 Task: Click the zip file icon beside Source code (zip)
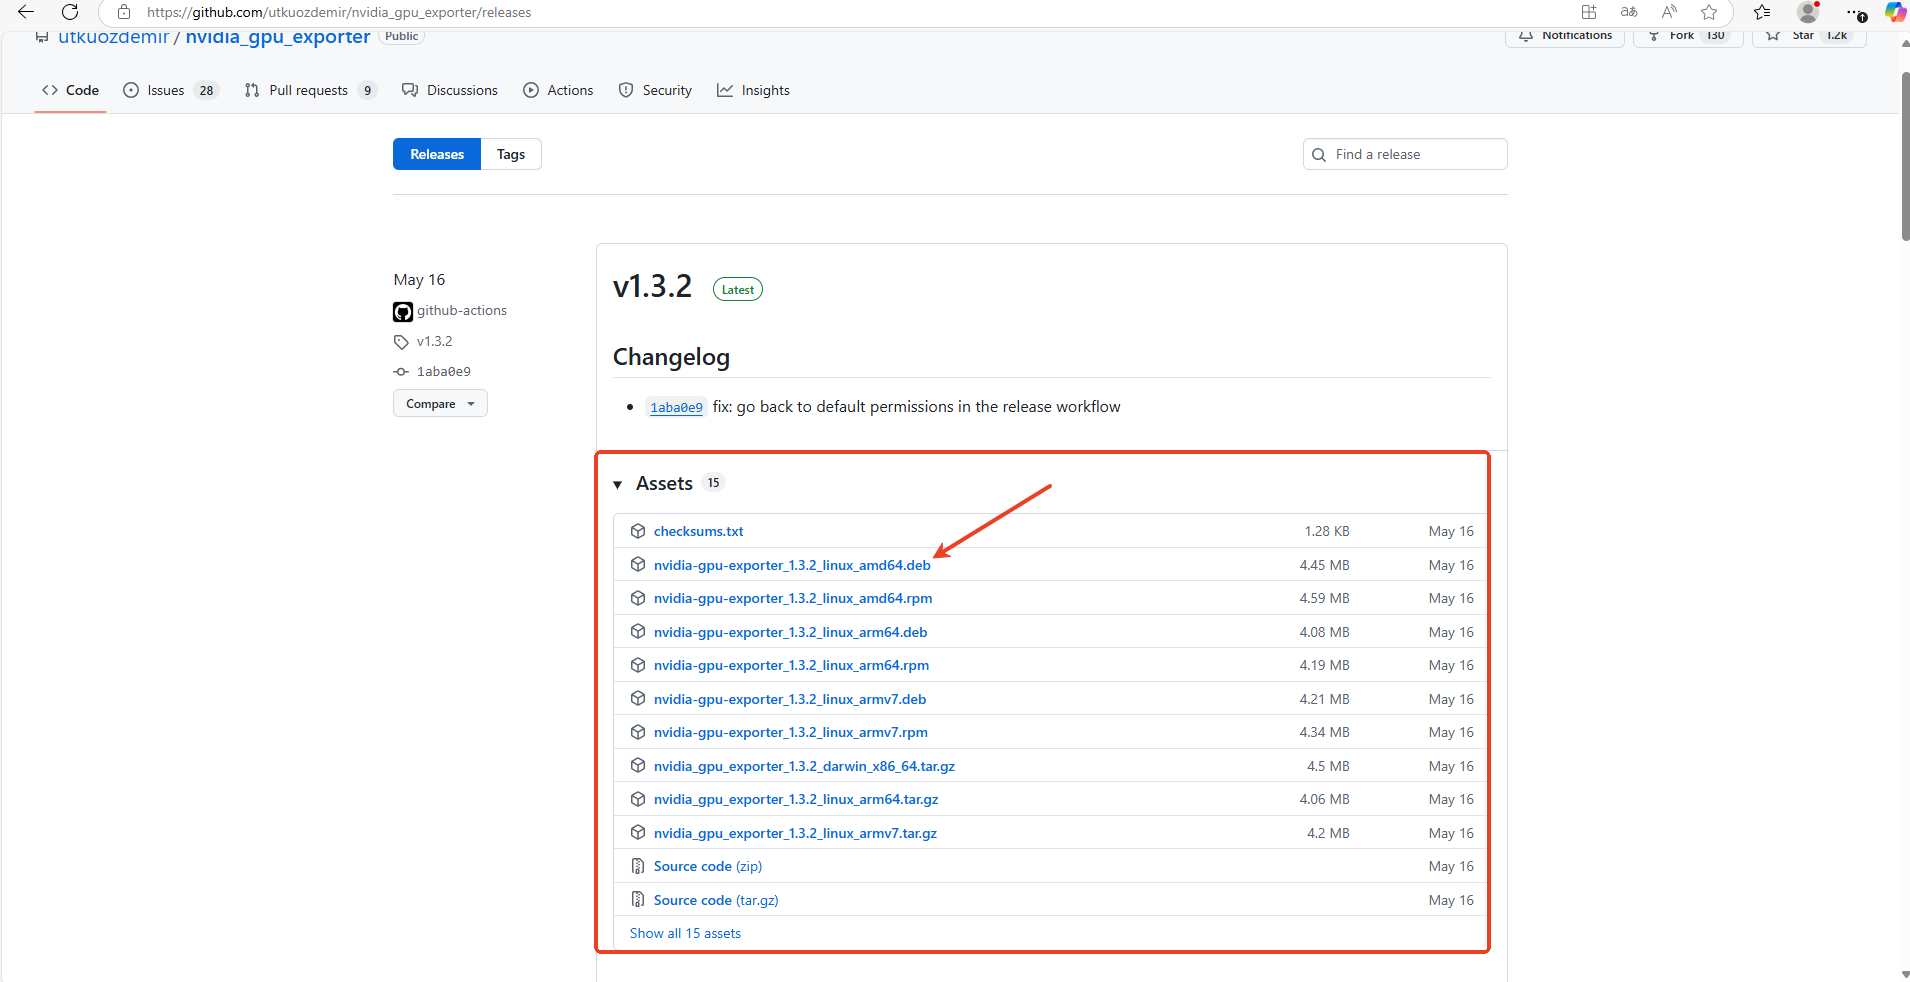click(638, 866)
